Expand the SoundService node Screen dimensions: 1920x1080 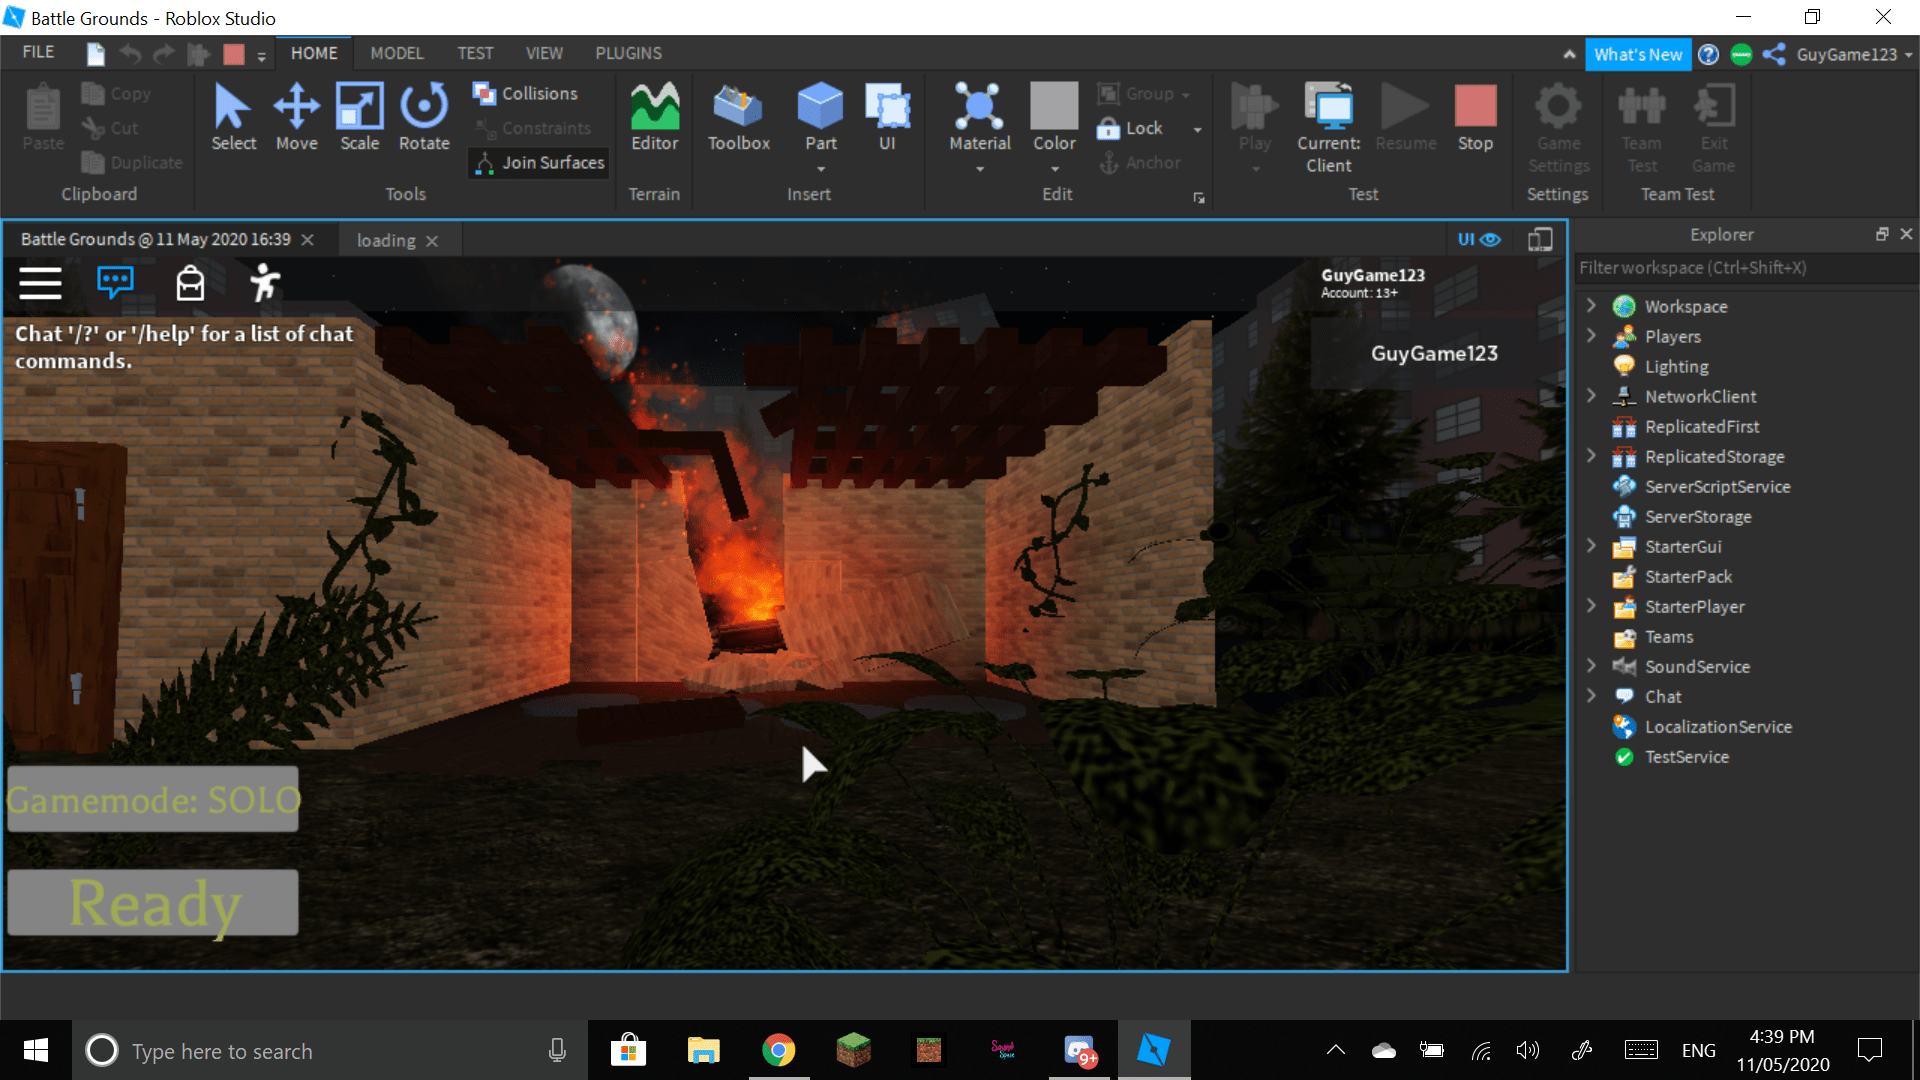click(x=1591, y=665)
